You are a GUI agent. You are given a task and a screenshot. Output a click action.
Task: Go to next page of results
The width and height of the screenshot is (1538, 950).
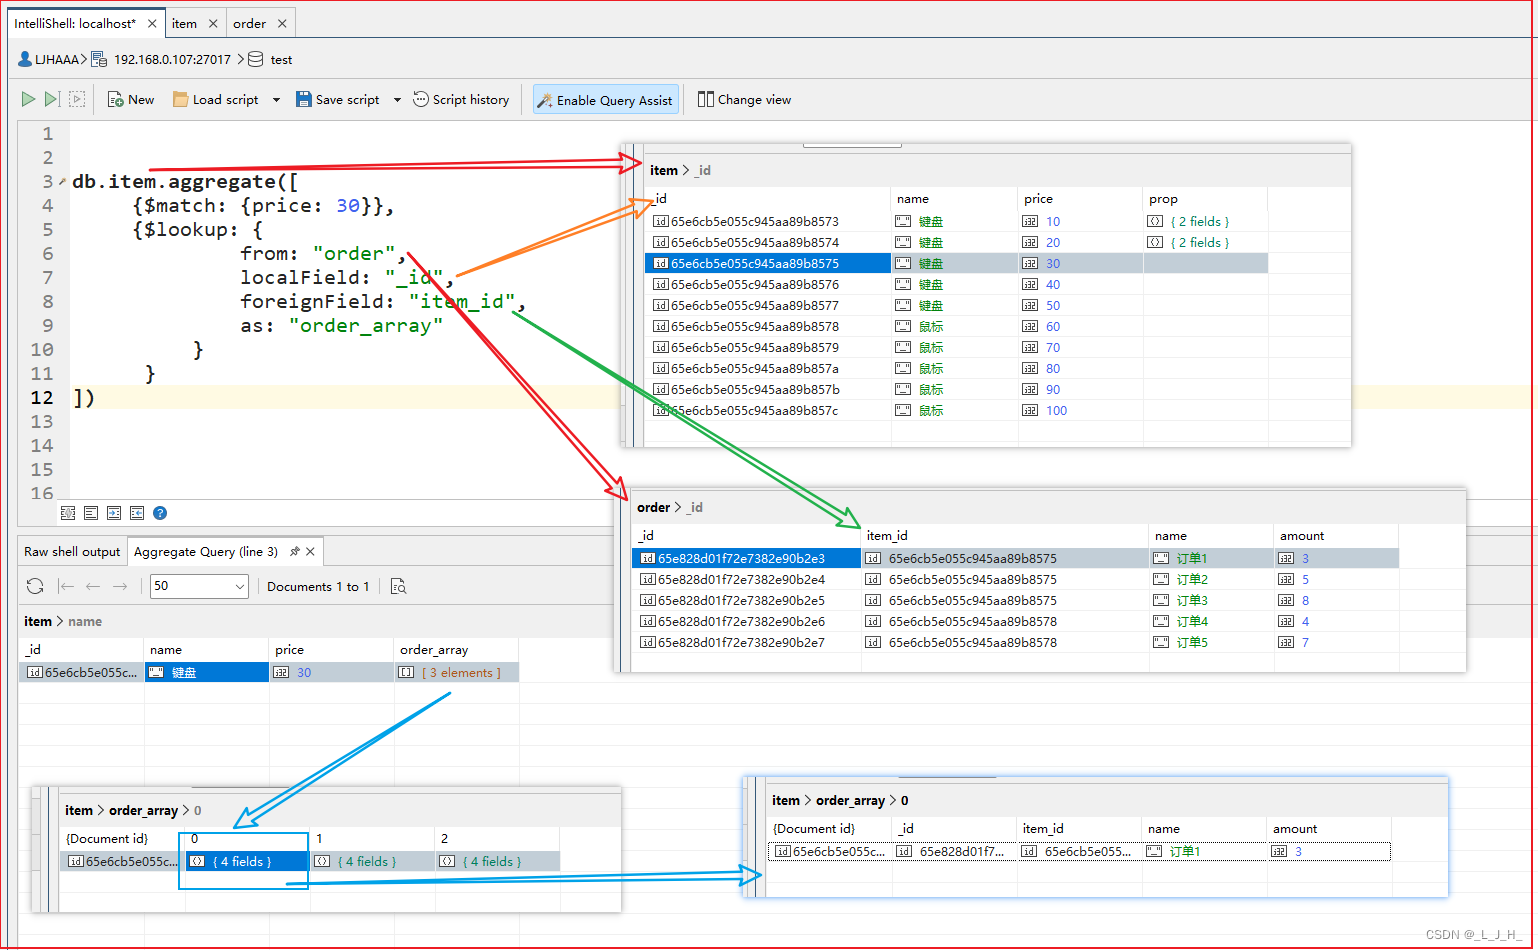[x=120, y=586]
